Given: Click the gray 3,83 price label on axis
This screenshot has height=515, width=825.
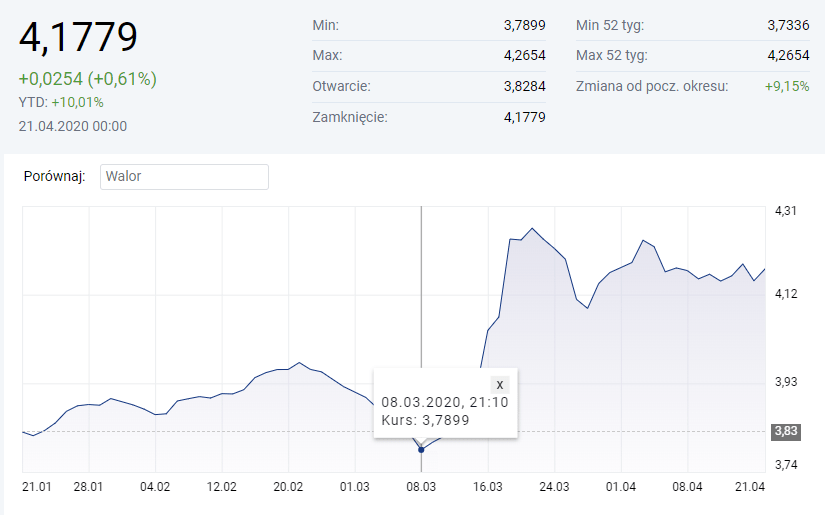Looking at the screenshot, I should click(784, 431).
